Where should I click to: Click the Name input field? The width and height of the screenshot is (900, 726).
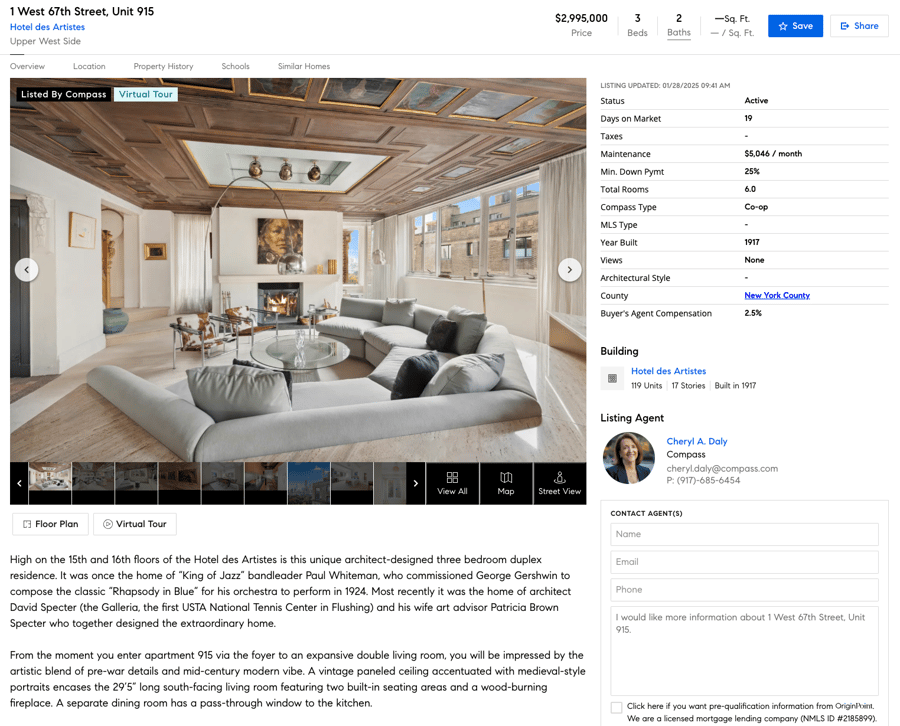tap(744, 534)
